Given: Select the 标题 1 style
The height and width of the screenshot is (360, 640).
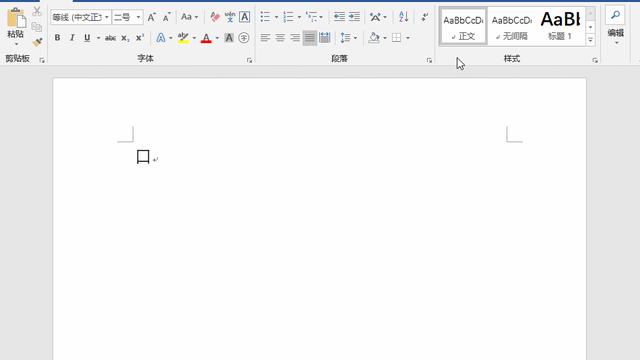Looking at the screenshot, I should [x=560, y=26].
